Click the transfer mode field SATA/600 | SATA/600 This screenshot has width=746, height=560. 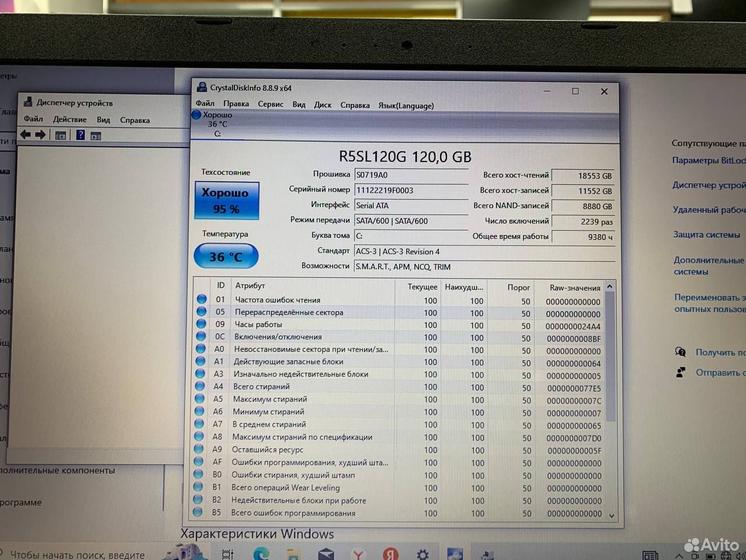[x=411, y=221]
